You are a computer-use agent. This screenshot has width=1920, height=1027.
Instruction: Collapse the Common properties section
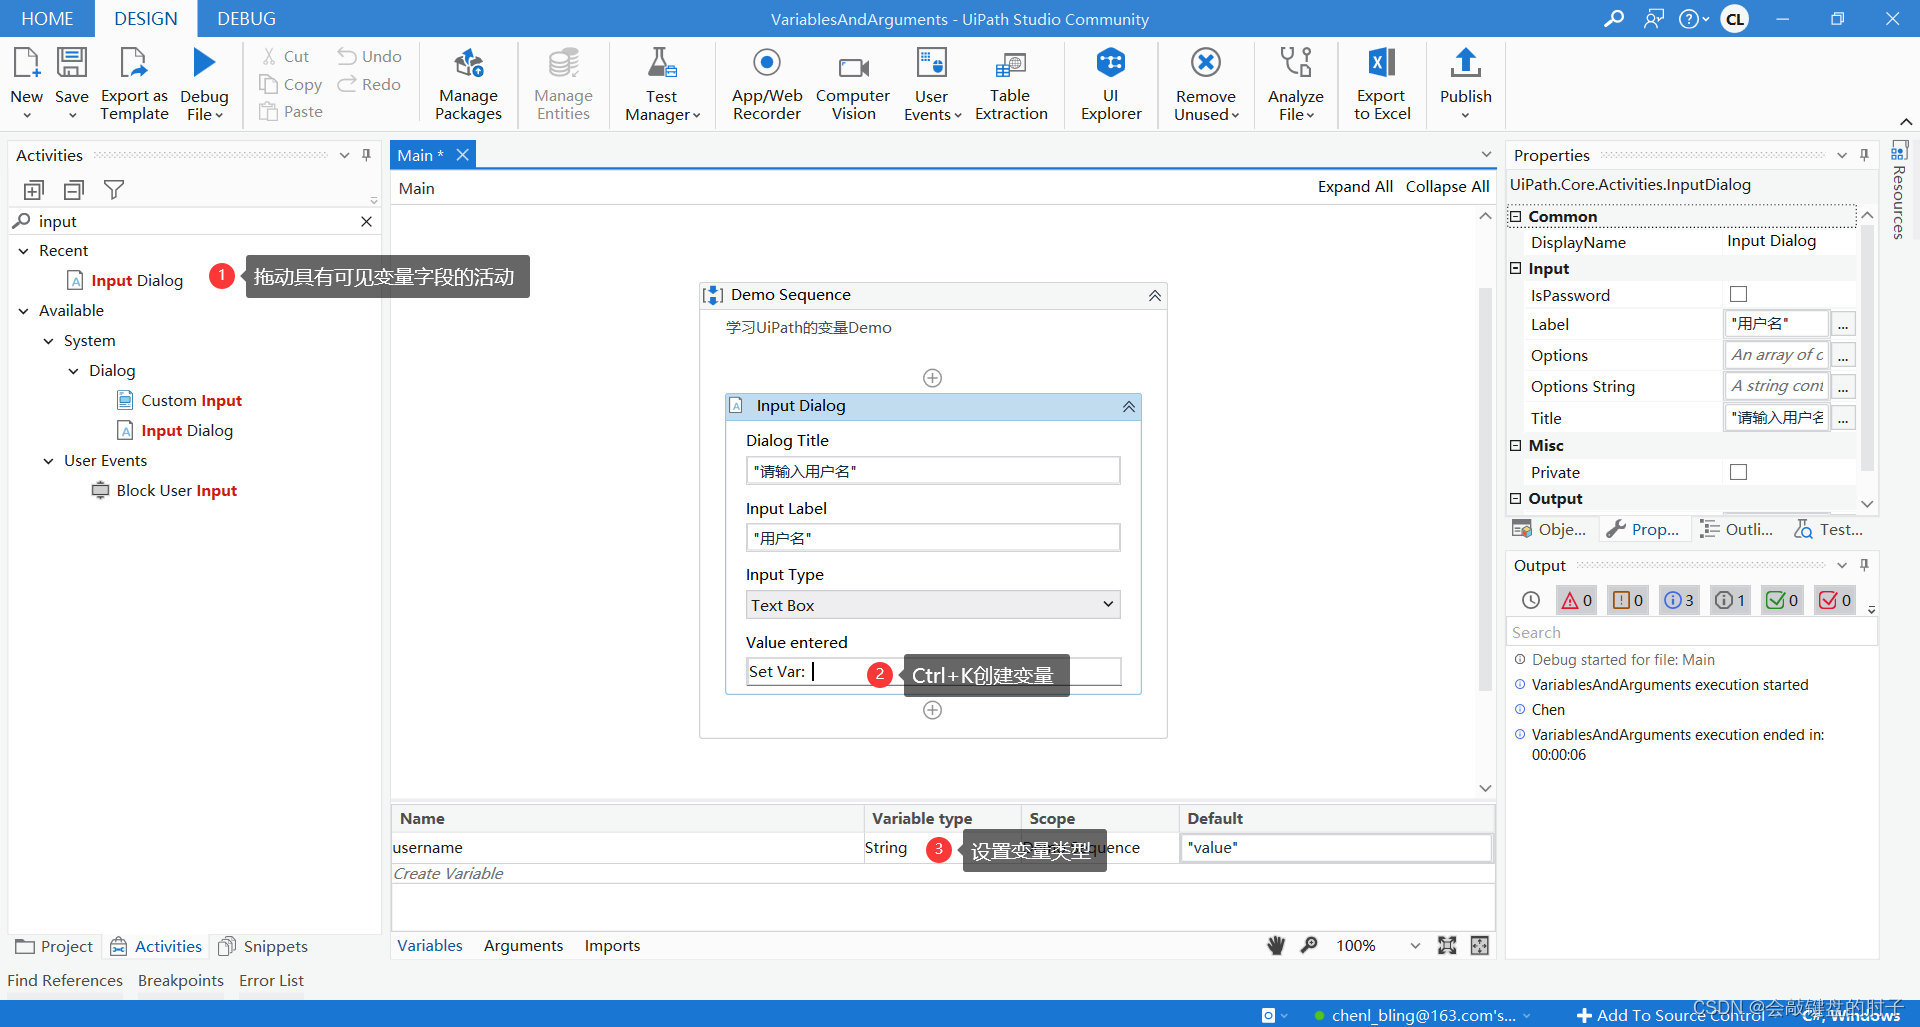1516,217
